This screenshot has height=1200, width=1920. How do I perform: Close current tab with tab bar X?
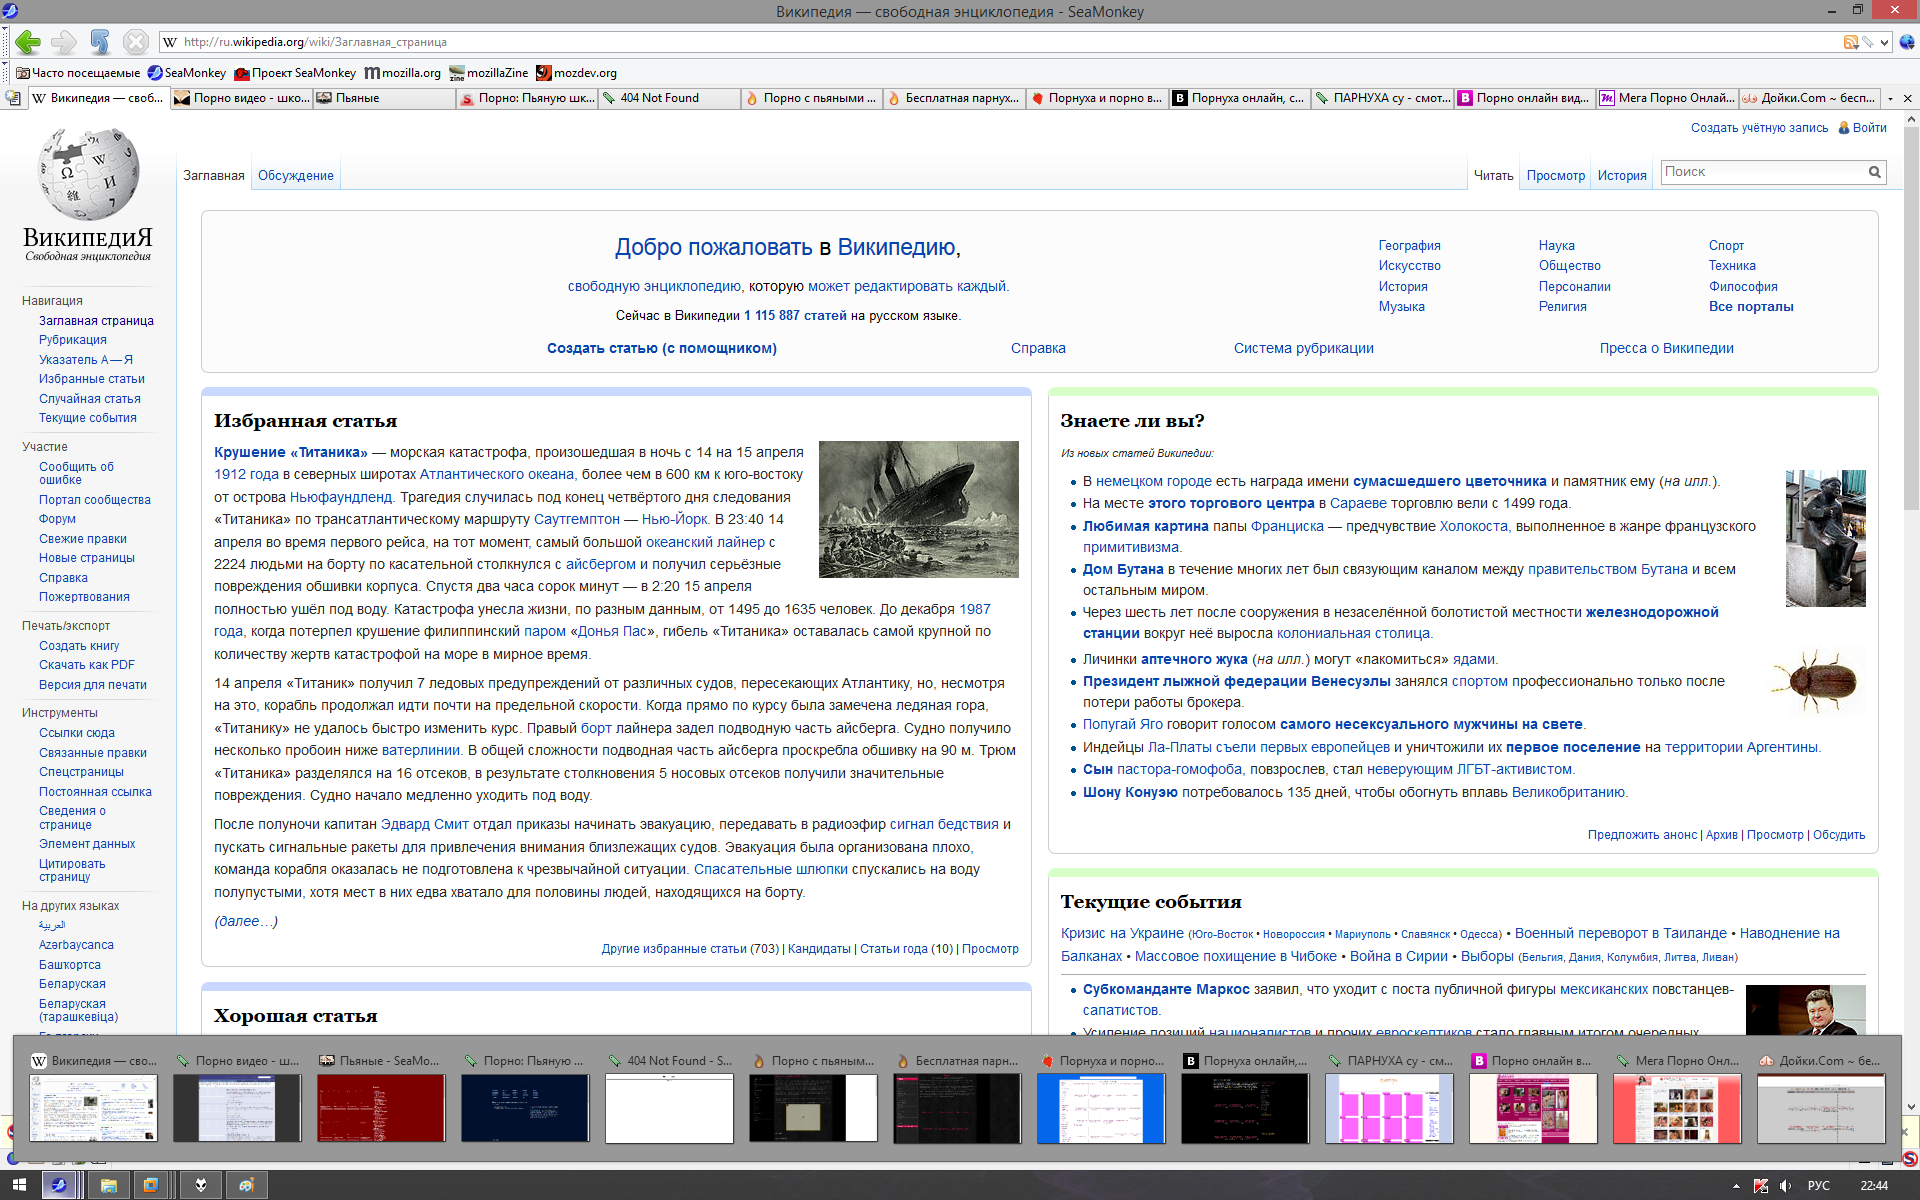[1907, 98]
